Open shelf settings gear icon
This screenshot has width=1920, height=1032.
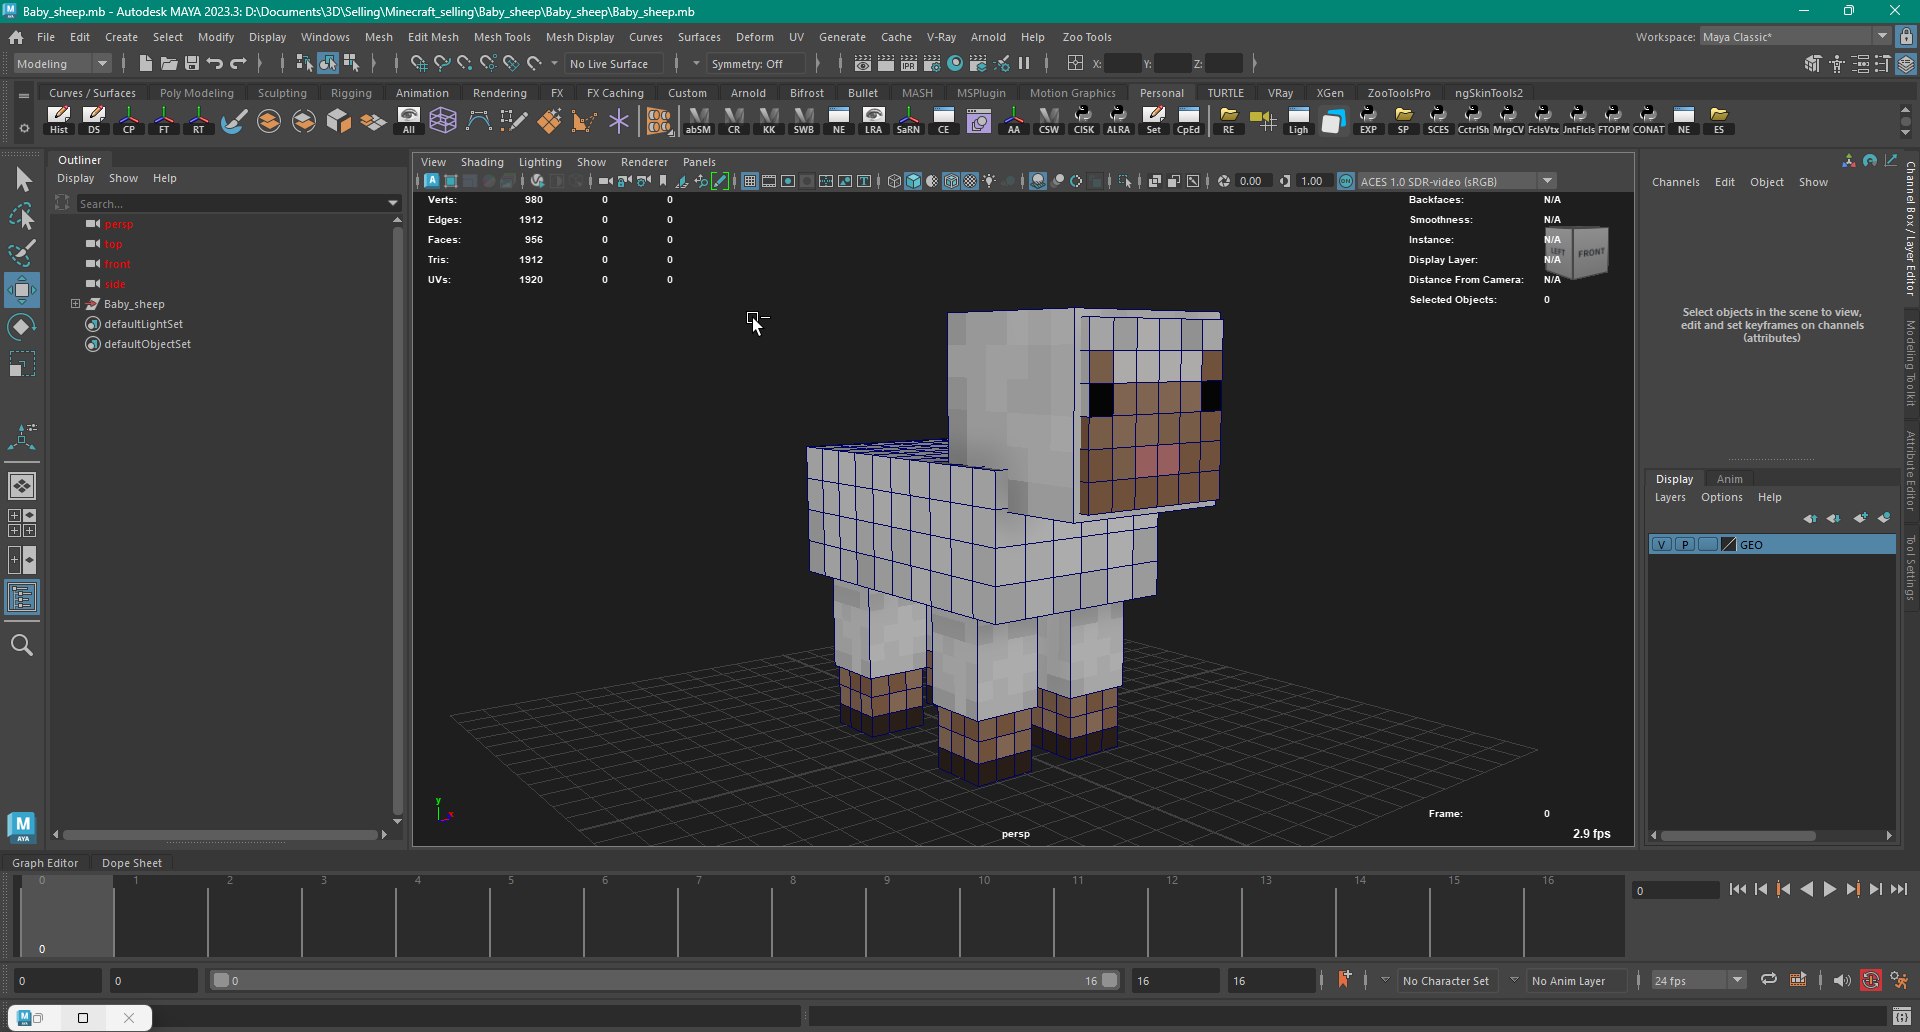point(24,128)
